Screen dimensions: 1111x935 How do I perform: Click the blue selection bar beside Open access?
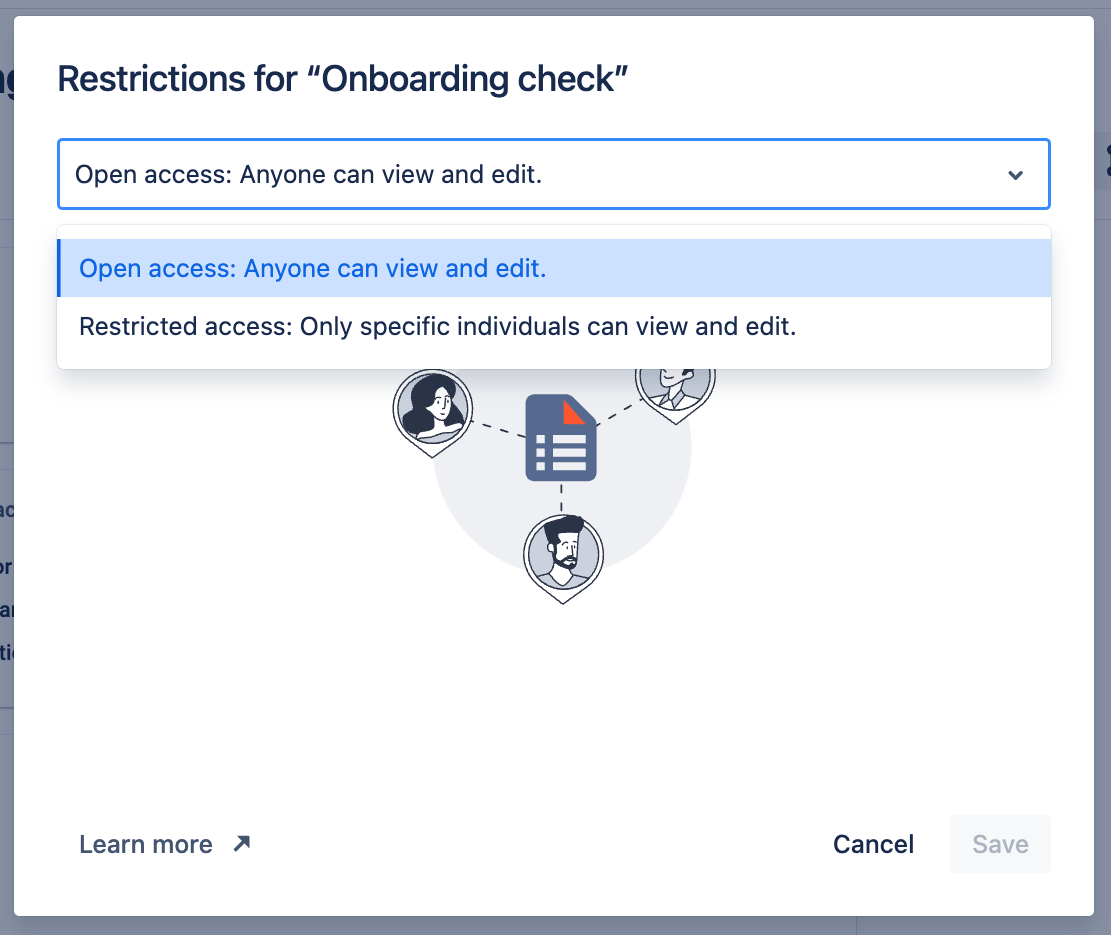(59, 268)
